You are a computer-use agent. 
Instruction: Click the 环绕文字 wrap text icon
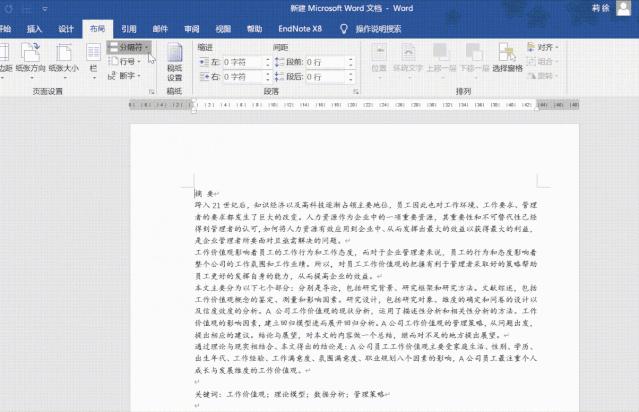(x=408, y=52)
